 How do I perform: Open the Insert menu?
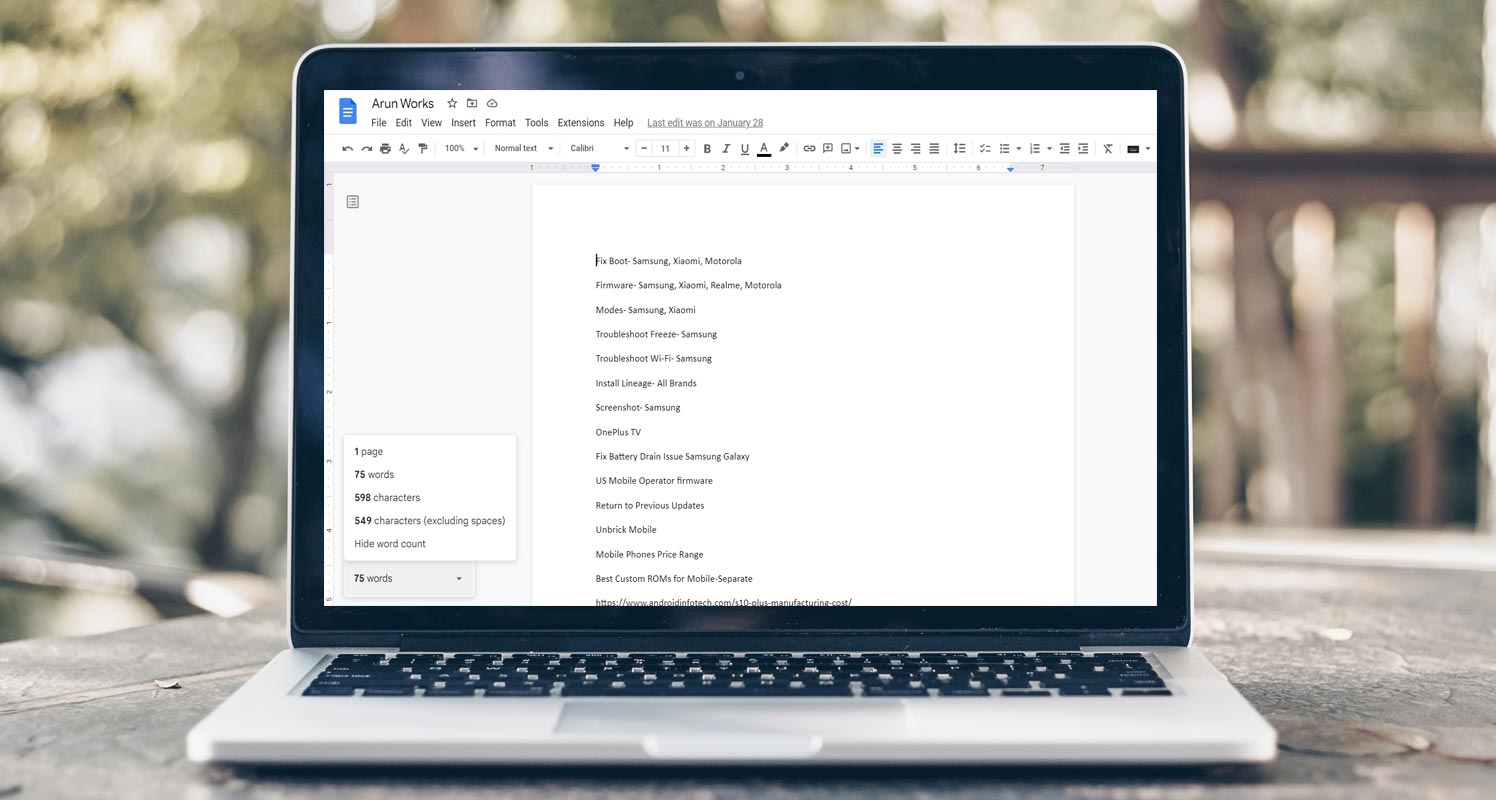point(463,123)
